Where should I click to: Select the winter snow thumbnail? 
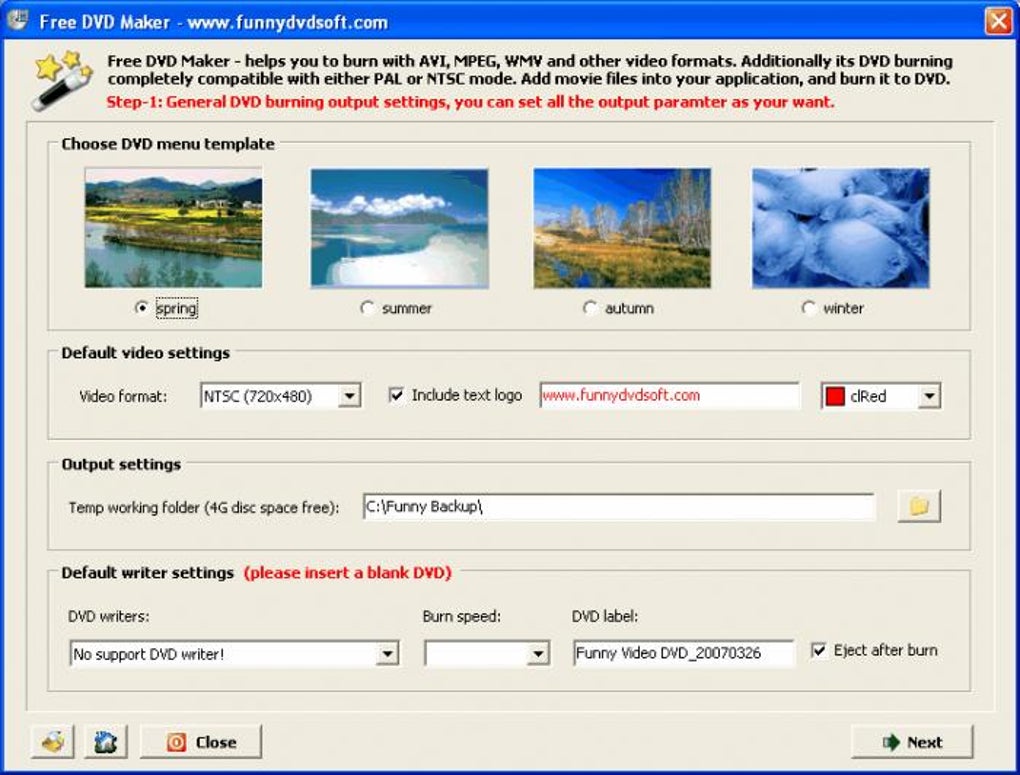click(x=840, y=228)
